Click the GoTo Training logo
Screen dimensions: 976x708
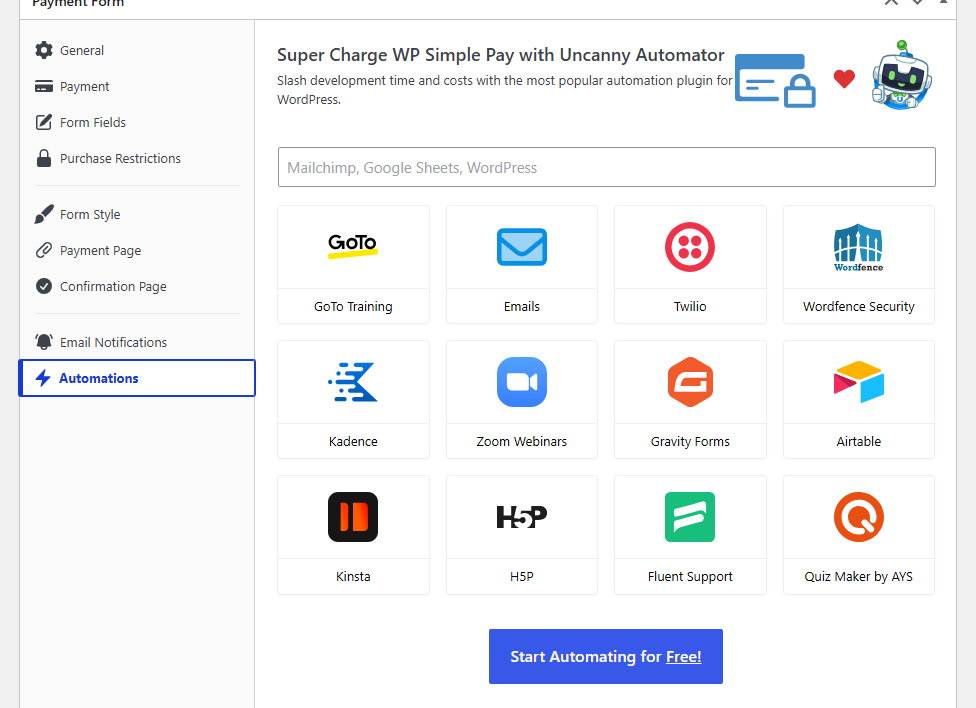coord(353,245)
